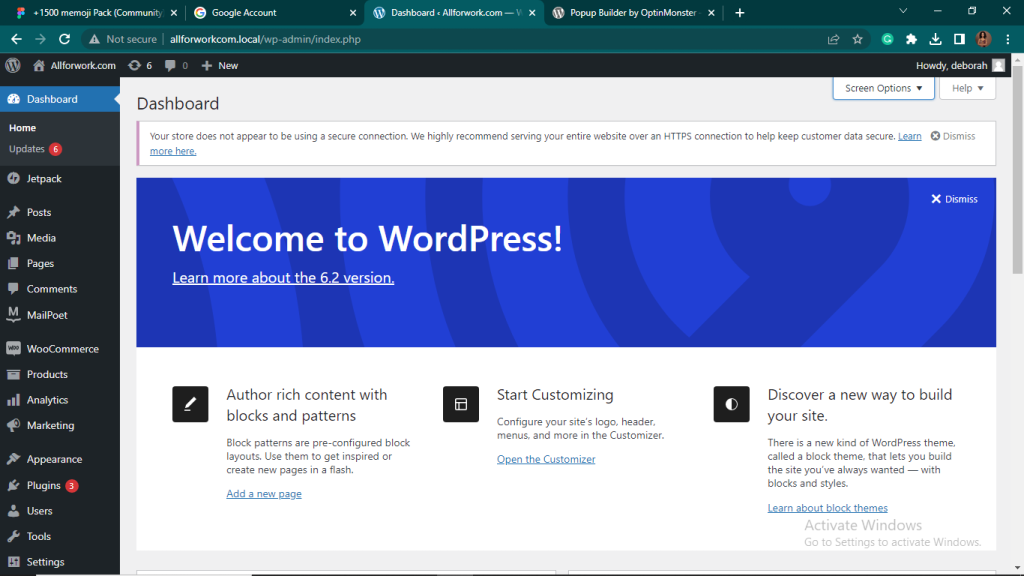The width and height of the screenshot is (1024, 576).
Task: Open the Chrome downloads icon
Action: [x=935, y=39]
